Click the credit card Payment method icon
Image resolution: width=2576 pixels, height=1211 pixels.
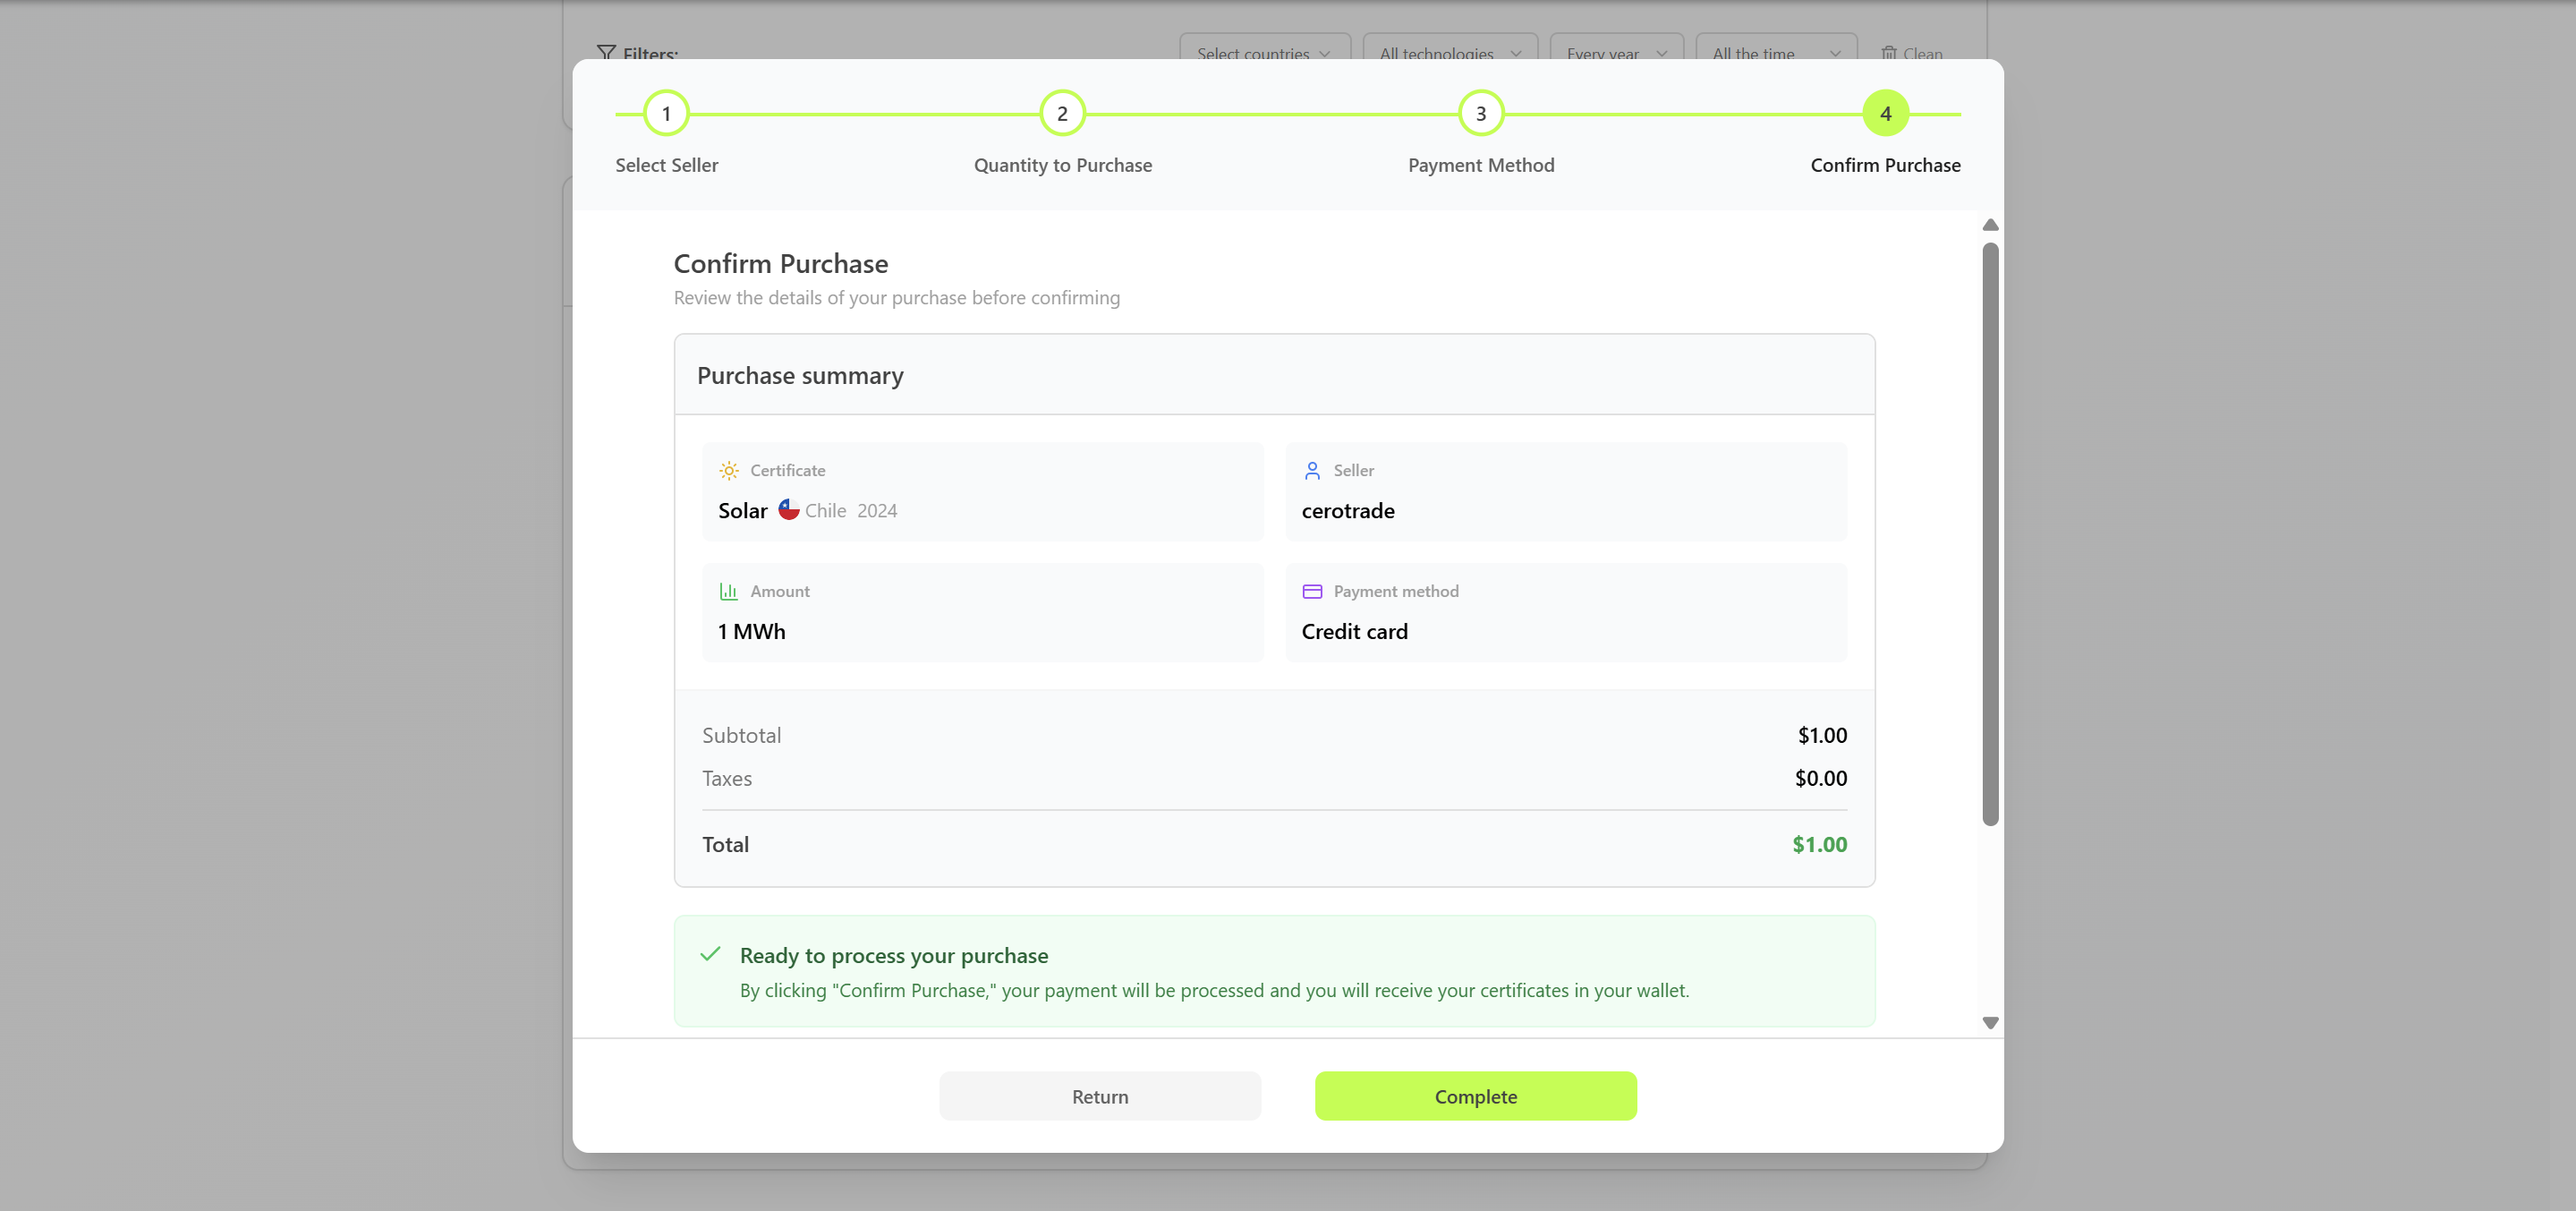(x=1312, y=591)
